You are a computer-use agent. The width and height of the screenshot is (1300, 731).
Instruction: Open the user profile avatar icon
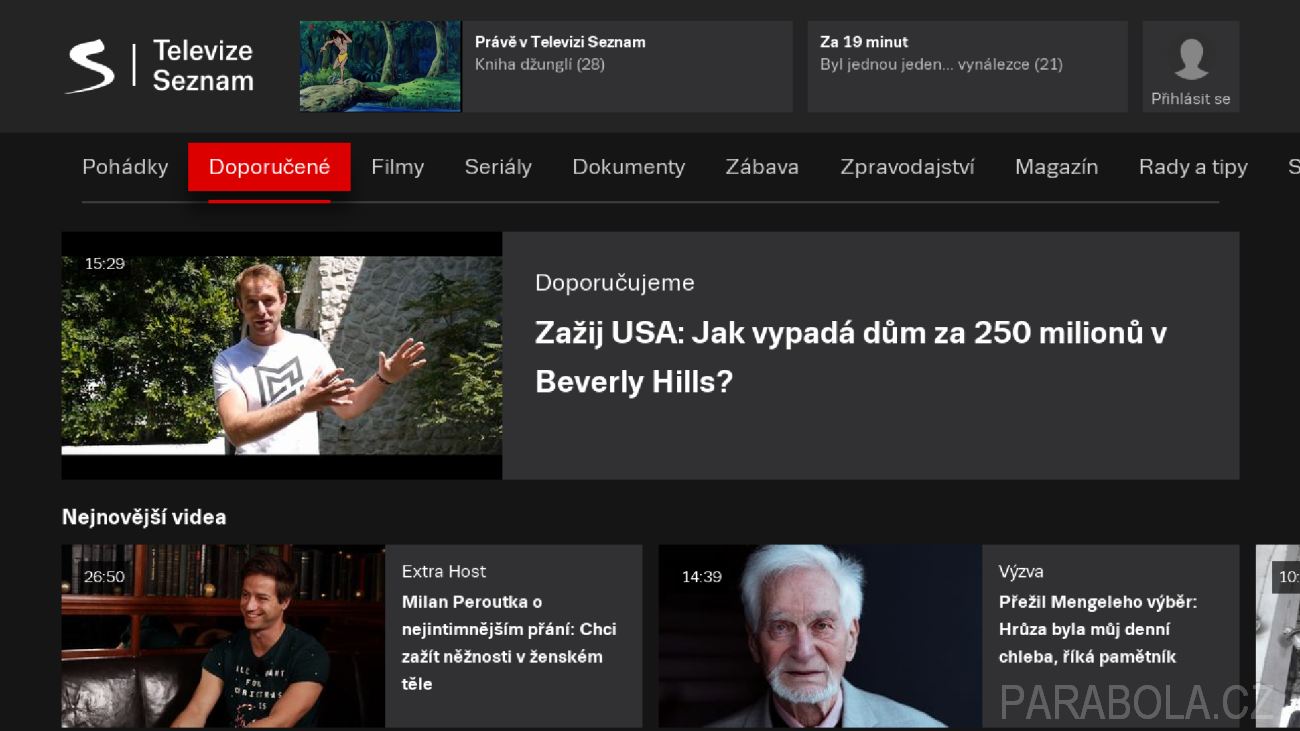[x=1191, y=60]
